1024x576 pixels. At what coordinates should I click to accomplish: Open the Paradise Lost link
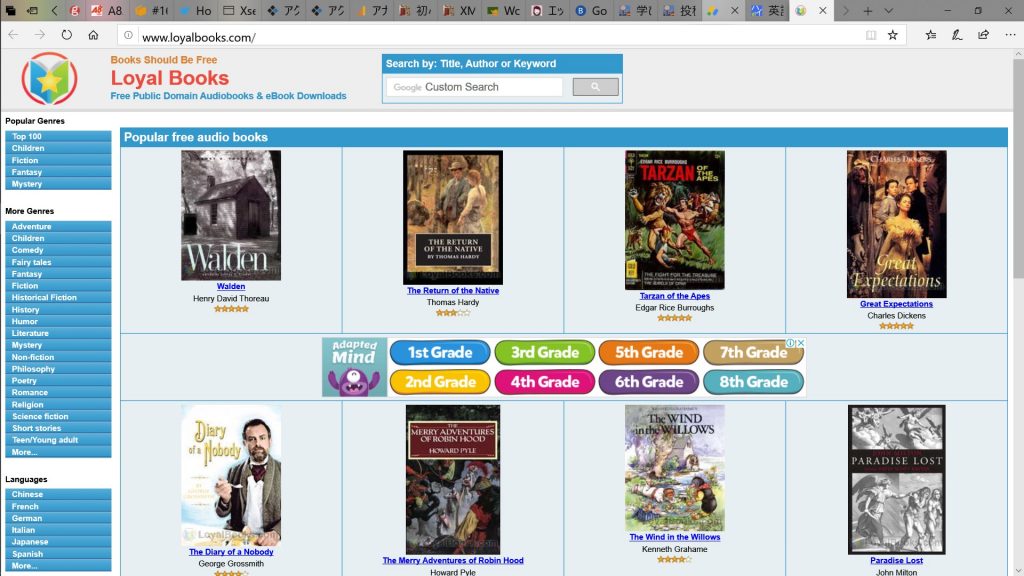896,560
